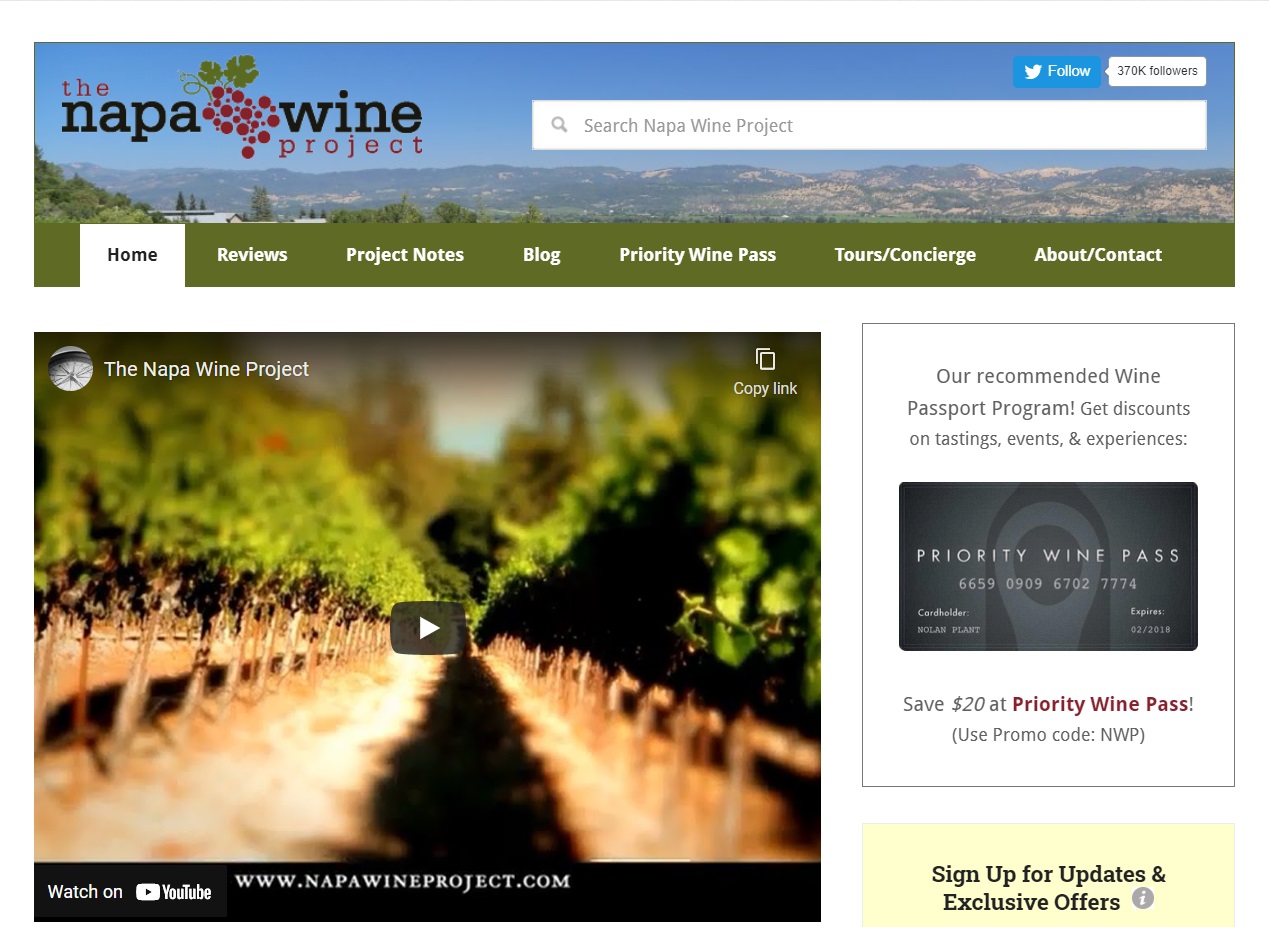1269x927 pixels.
Task: Click the Copy link icon on video
Action: click(765, 360)
